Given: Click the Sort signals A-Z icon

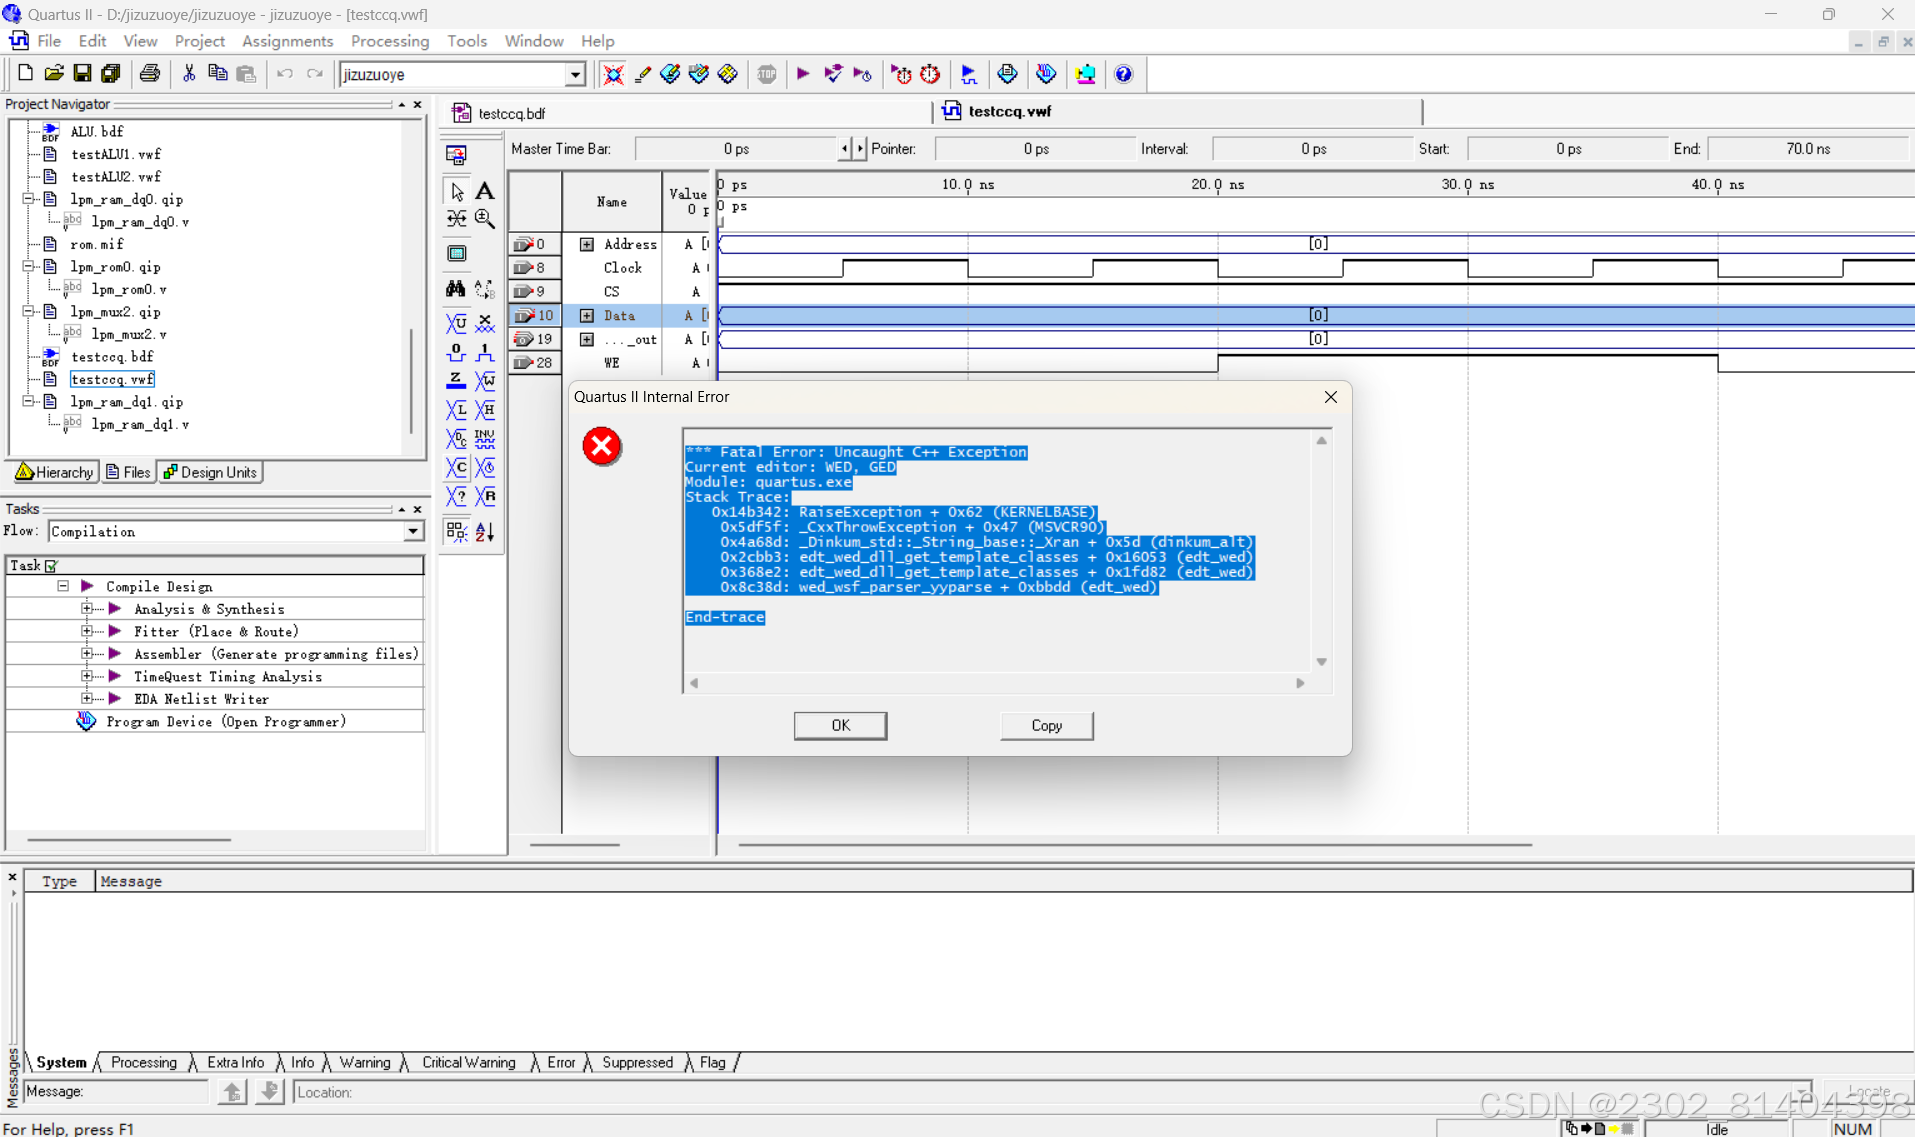Looking at the screenshot, I should pos(485,532).
